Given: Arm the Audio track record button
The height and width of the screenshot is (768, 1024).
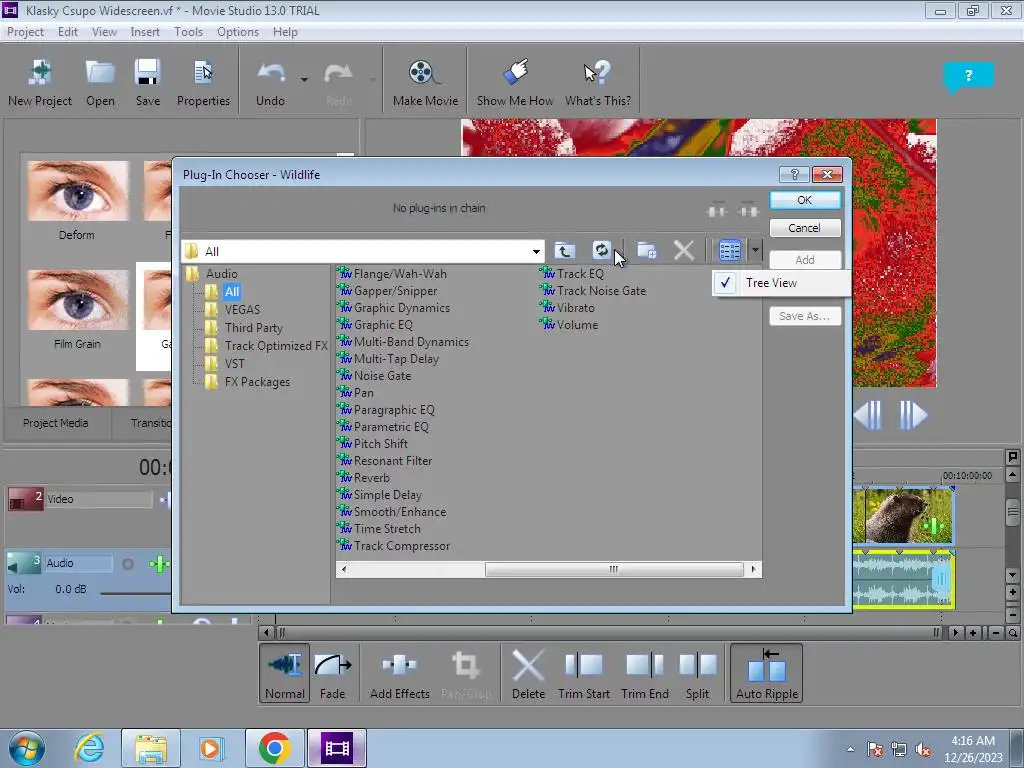Looking at the screenshot, I should (x=128, y=564).
